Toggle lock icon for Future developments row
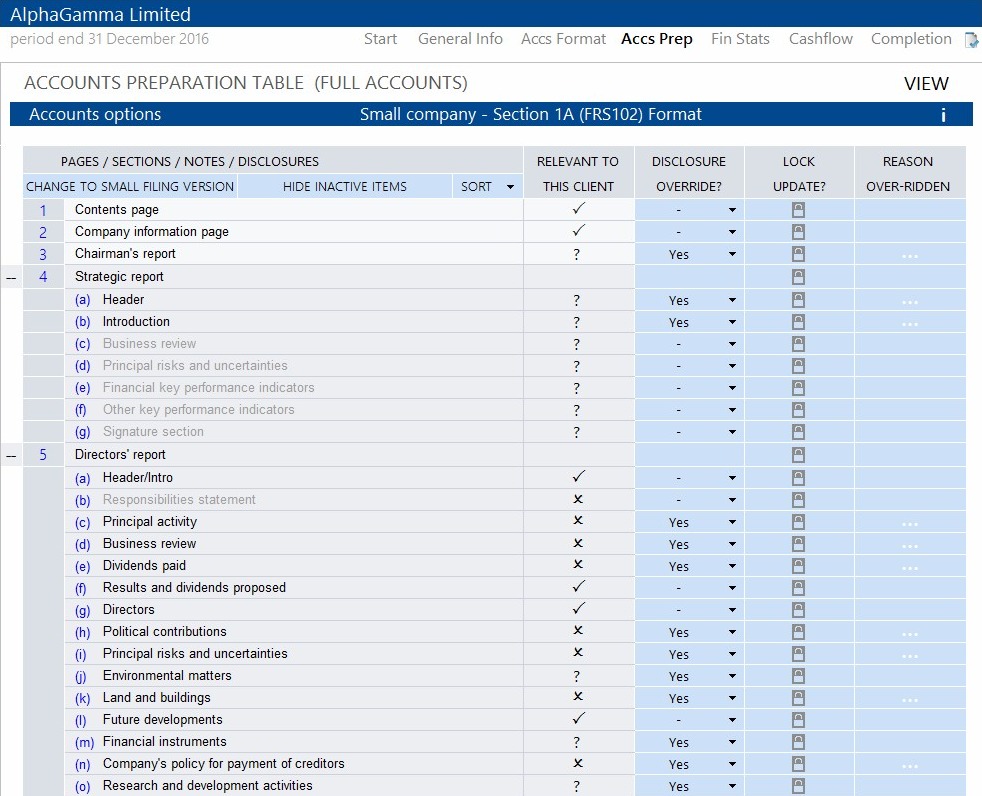This screenshot has height=796, width=982. point(798,720)
